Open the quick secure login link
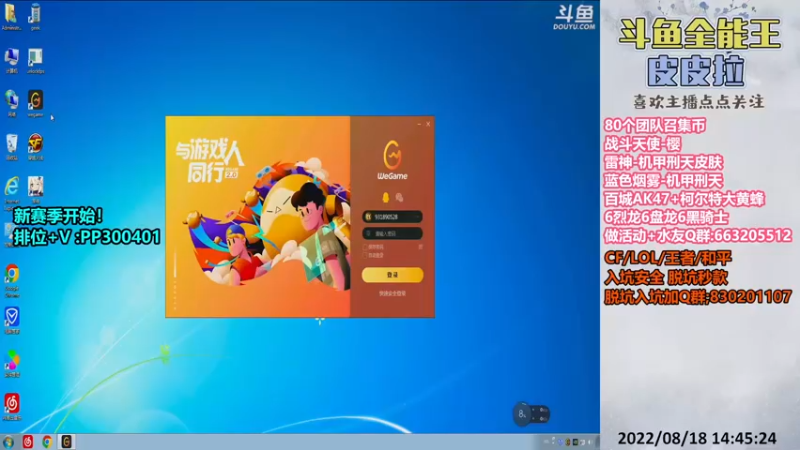This screenshot has height=450, width=800. point(392,293)
